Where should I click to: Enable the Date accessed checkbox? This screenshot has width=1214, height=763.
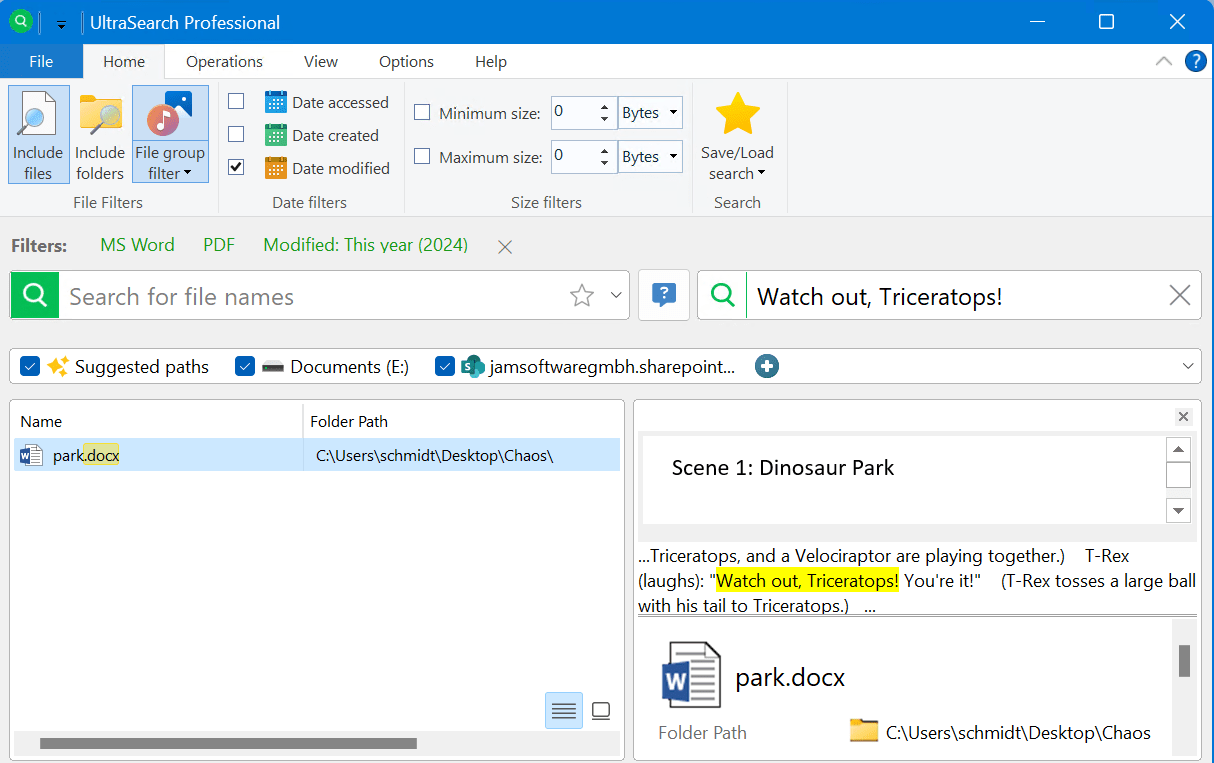pyautogui.click(x=236, y=102)
